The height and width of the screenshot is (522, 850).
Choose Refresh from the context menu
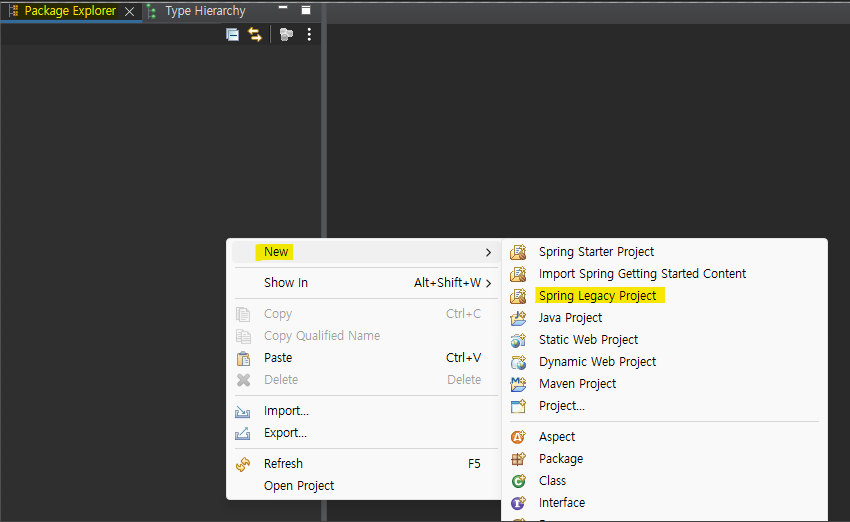(x=364, y=464)
